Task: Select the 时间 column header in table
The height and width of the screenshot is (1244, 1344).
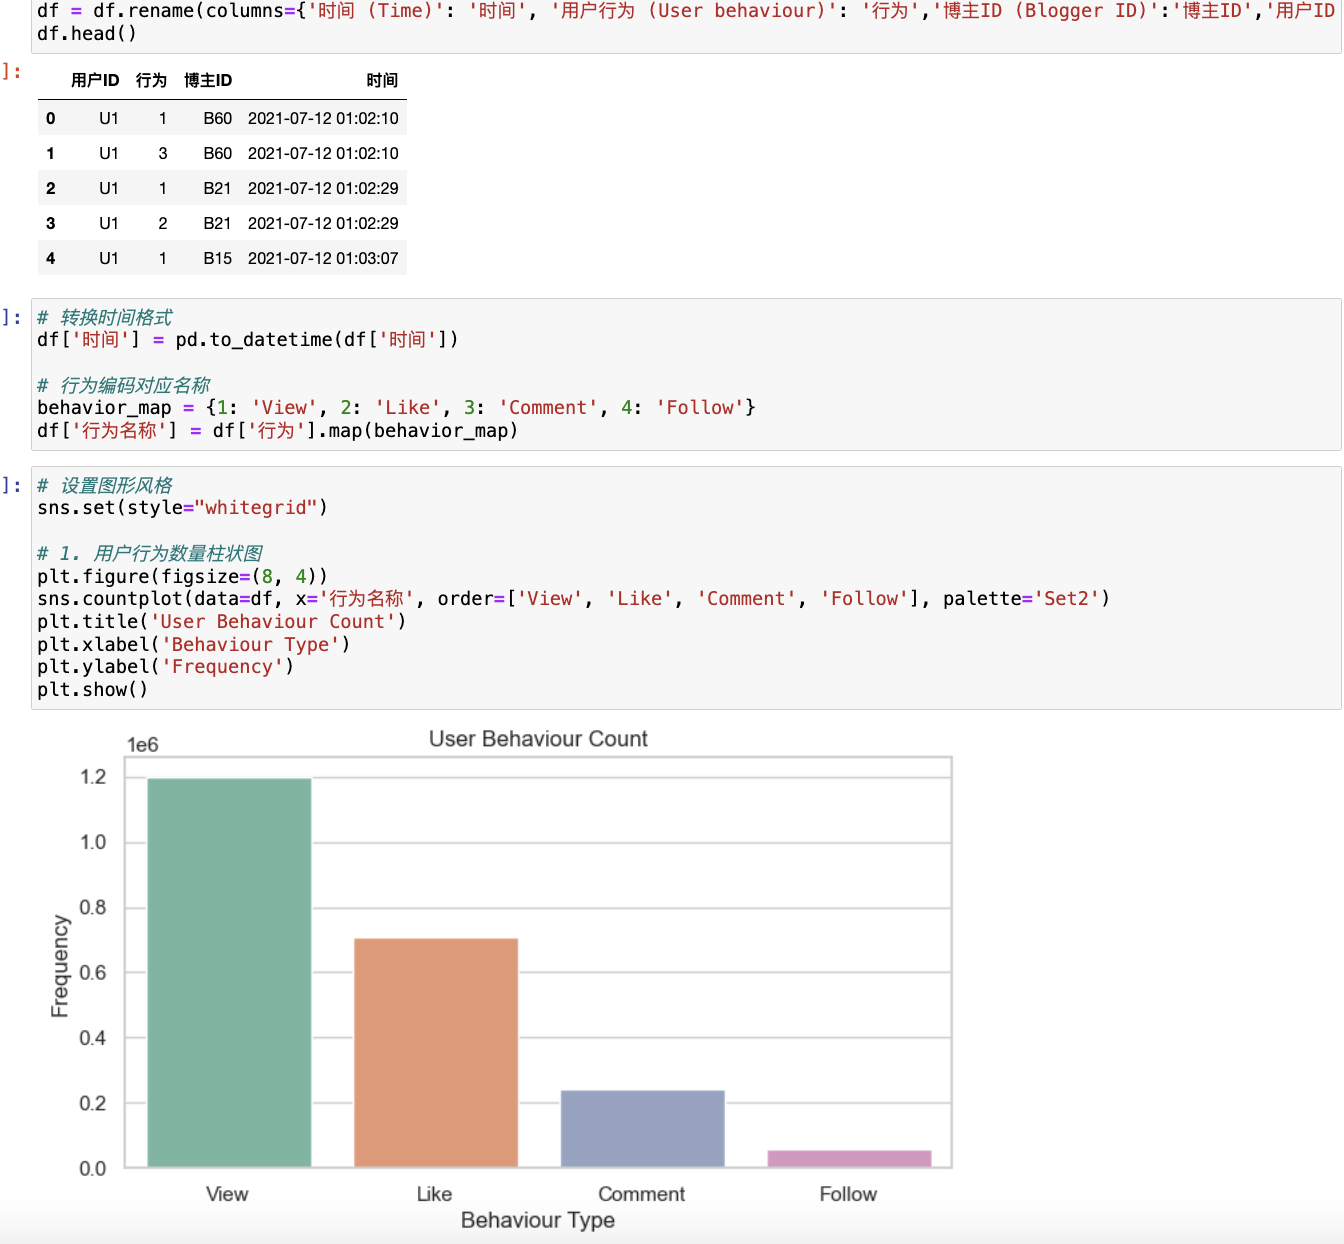Action: point(382,80)
